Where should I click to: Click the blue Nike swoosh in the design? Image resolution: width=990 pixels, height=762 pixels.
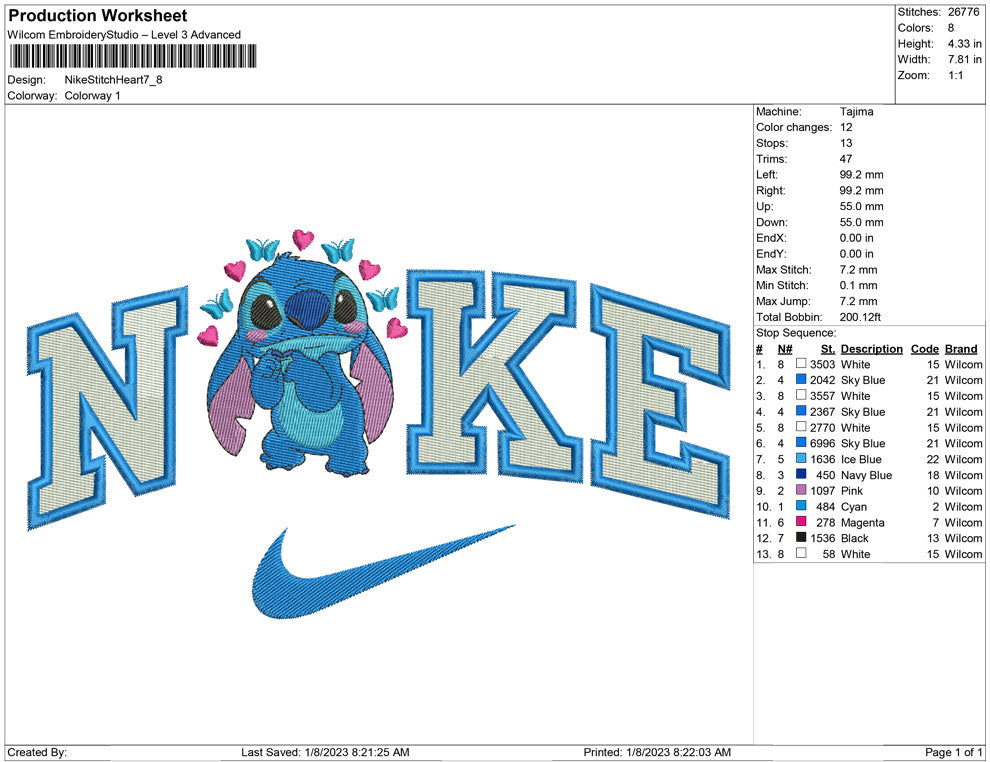pyautogui.click(x=383, y=571)
